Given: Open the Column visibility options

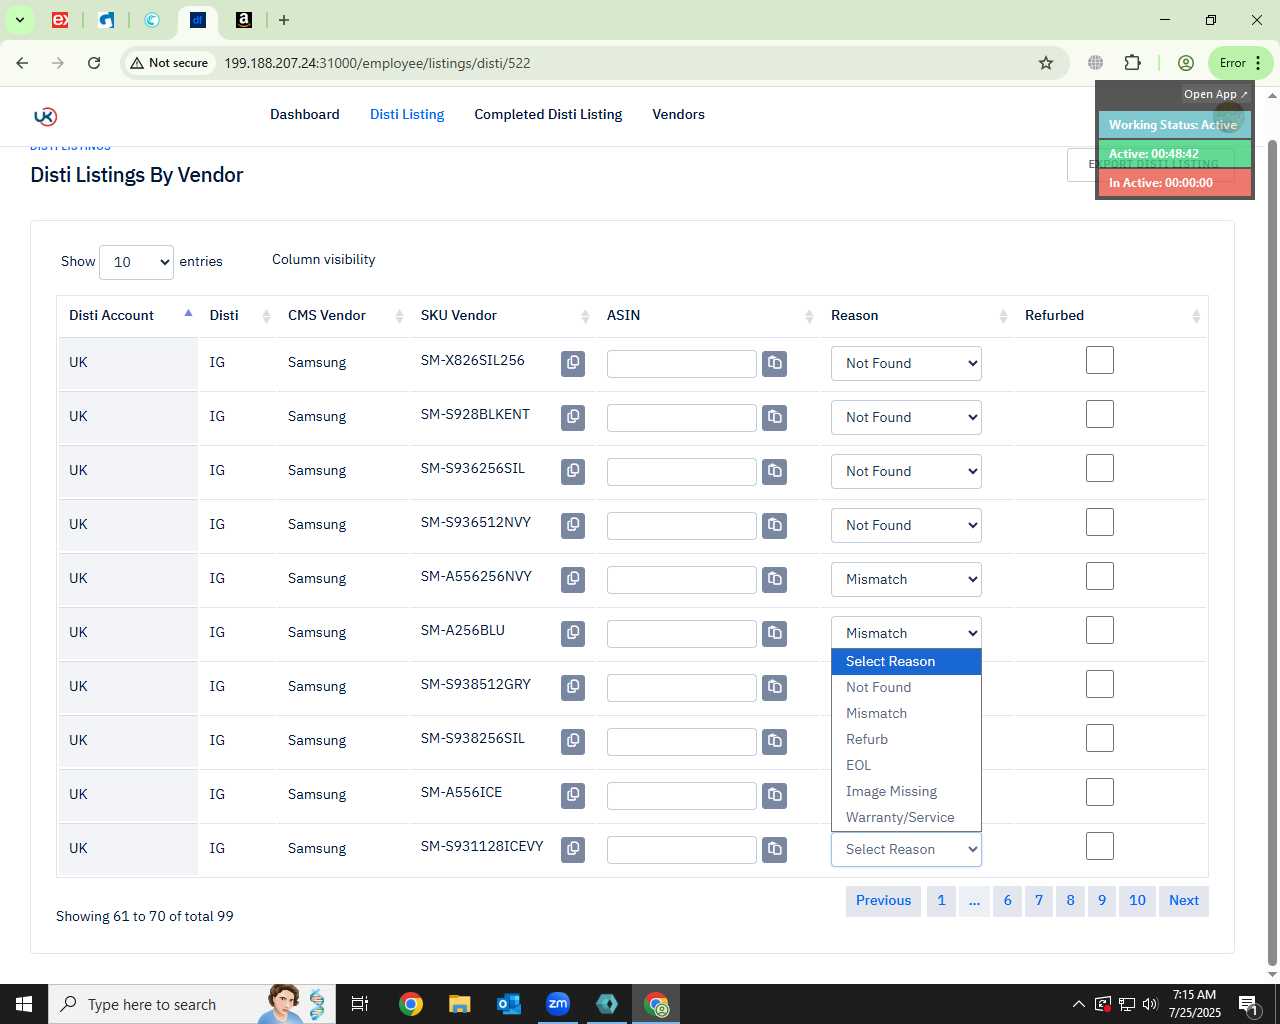Looking at the screenshot, I should coord(324,259).
